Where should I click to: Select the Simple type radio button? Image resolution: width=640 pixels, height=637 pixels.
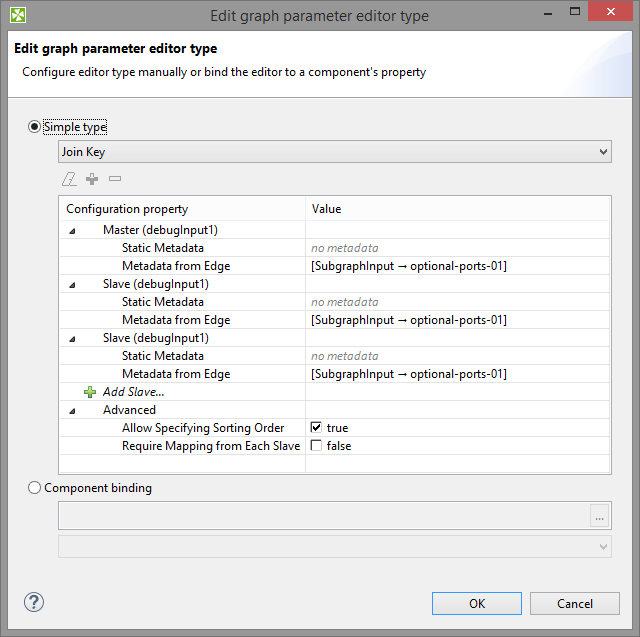35,127
